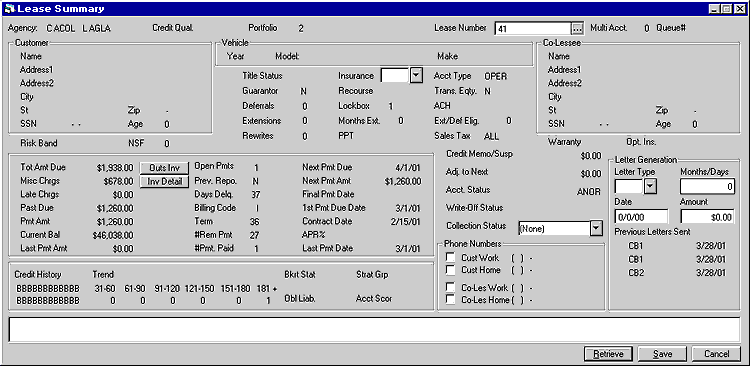The height and width of the screenshot is (366, 750).
Task: Open the Inv Detail button
Action: click(164, 181)
